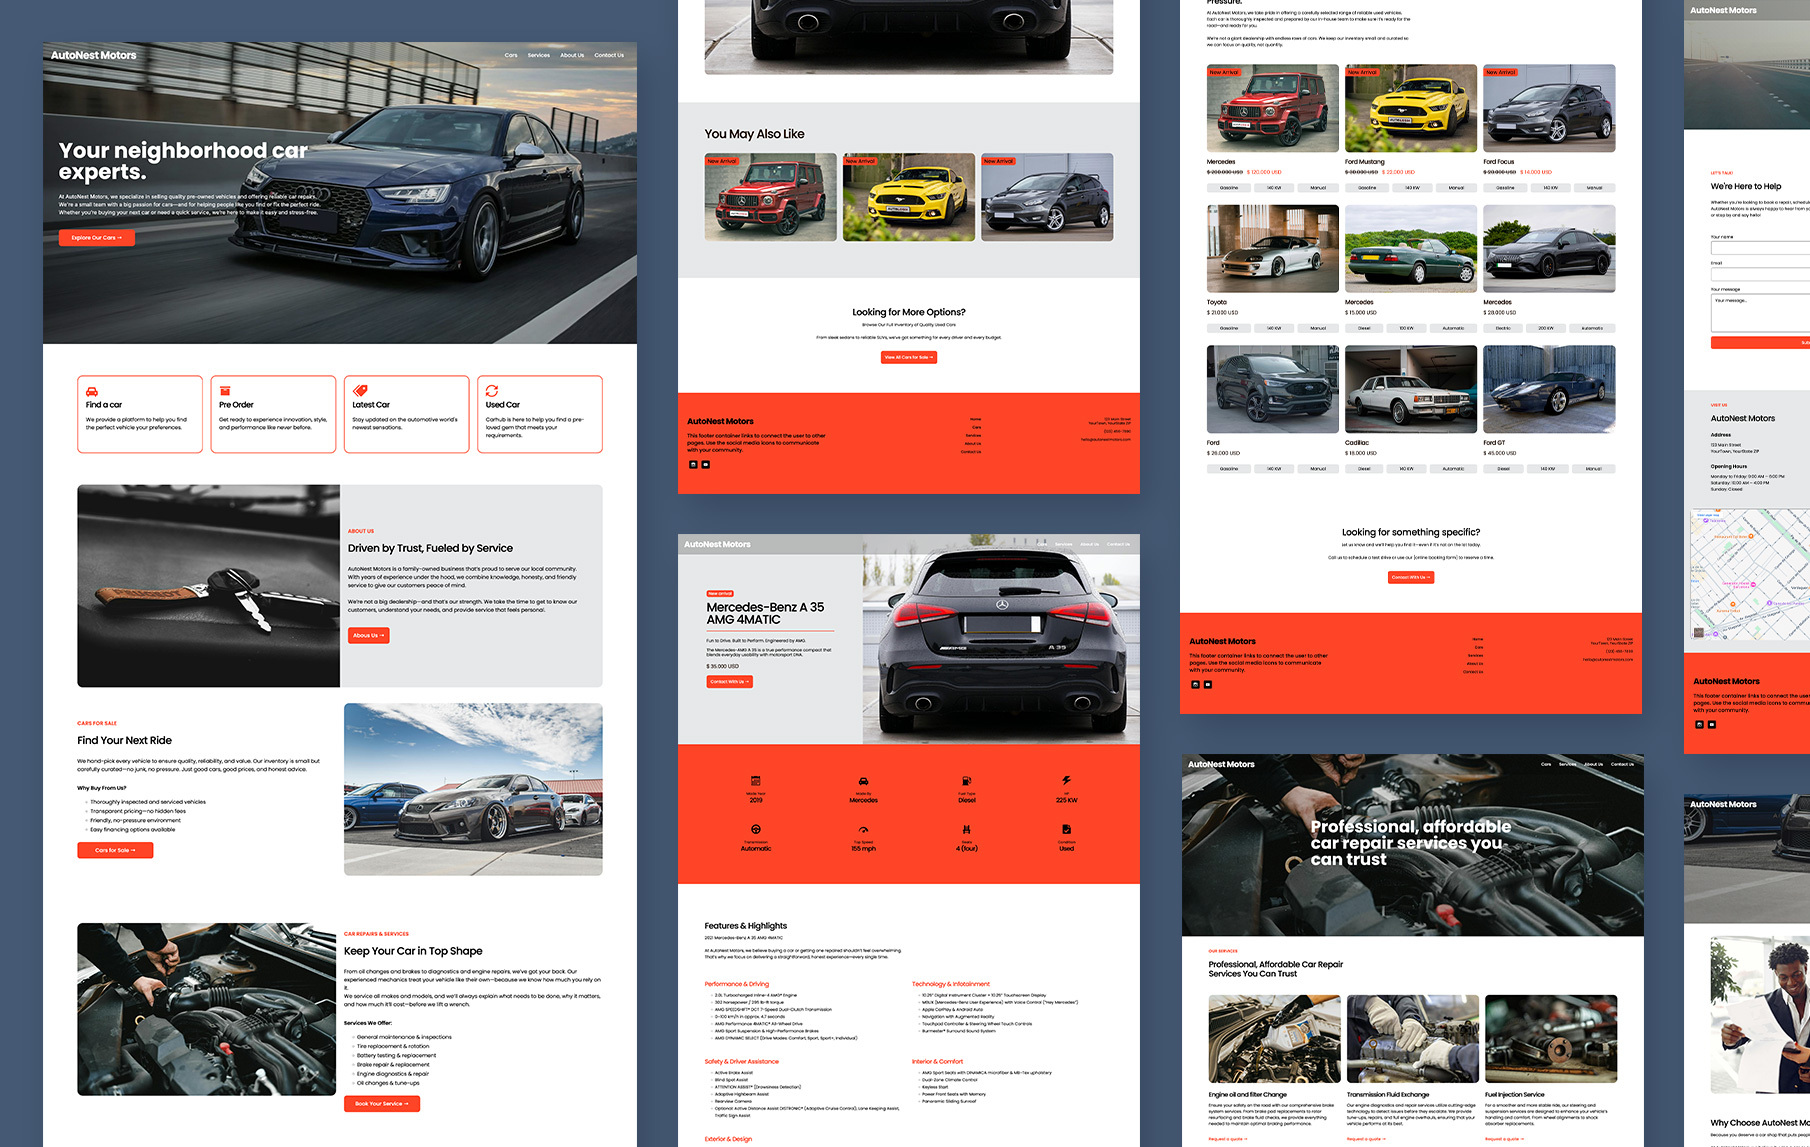
Task: Click the map on the contact page
Action: point(1750,575)
